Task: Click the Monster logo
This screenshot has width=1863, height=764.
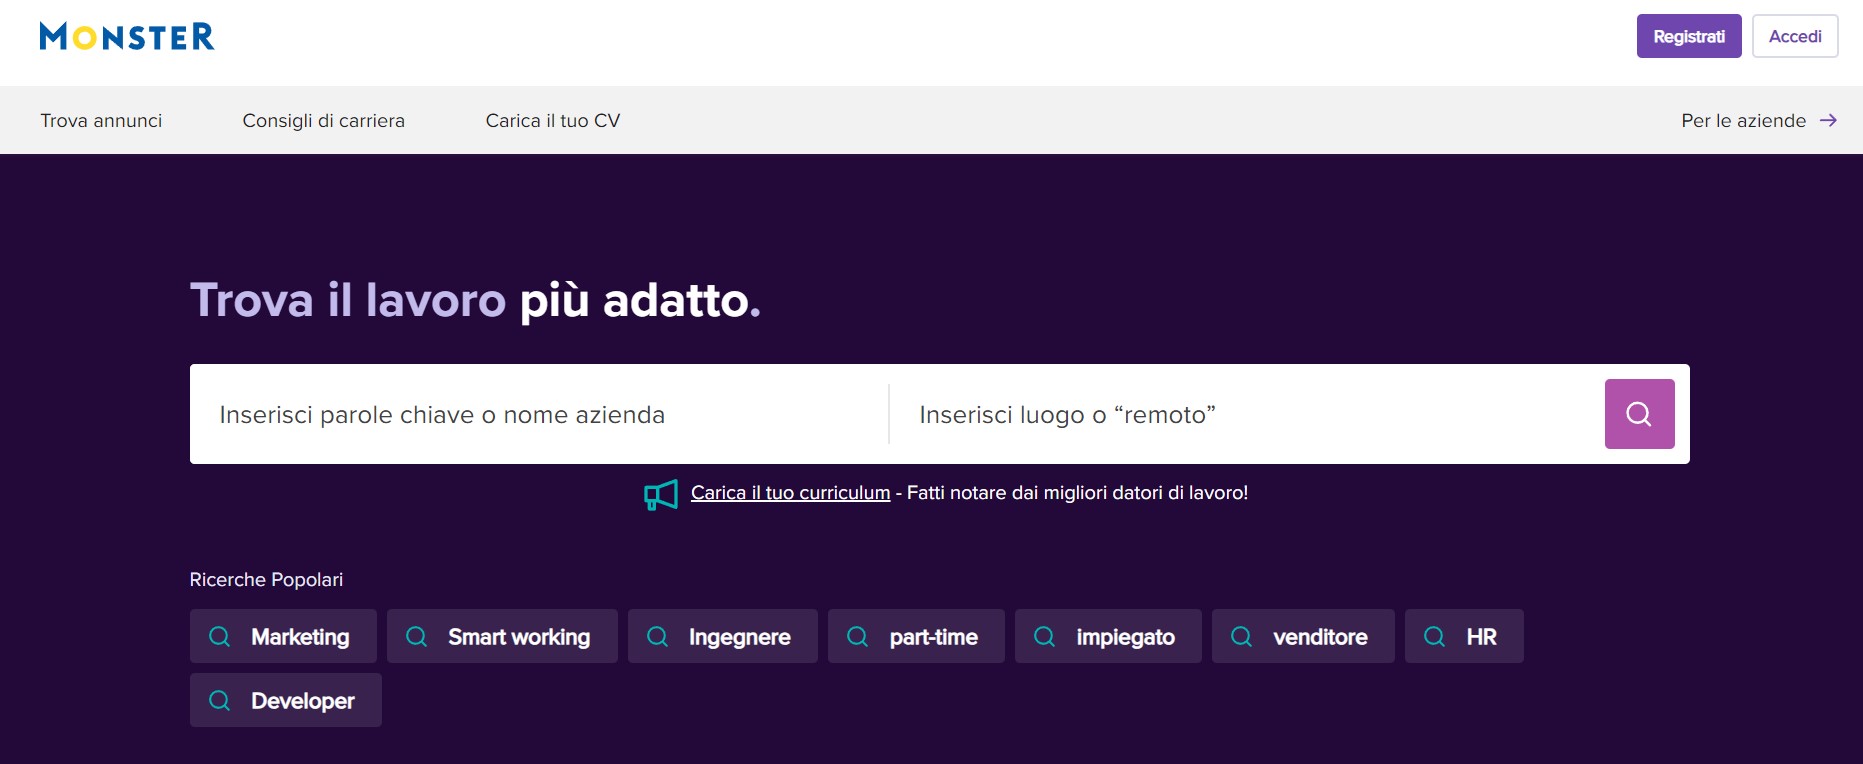Action: (x=127, y=37)
